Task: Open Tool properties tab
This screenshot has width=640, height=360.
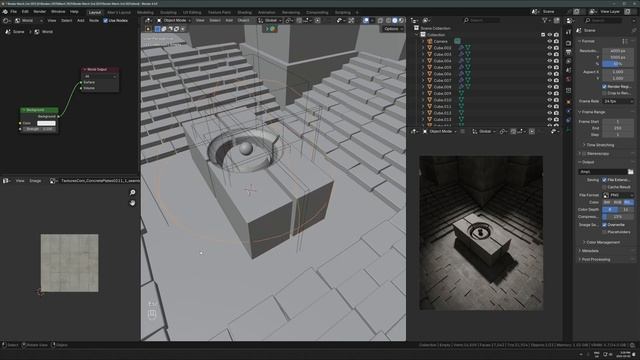Action: tap(569, 32)
